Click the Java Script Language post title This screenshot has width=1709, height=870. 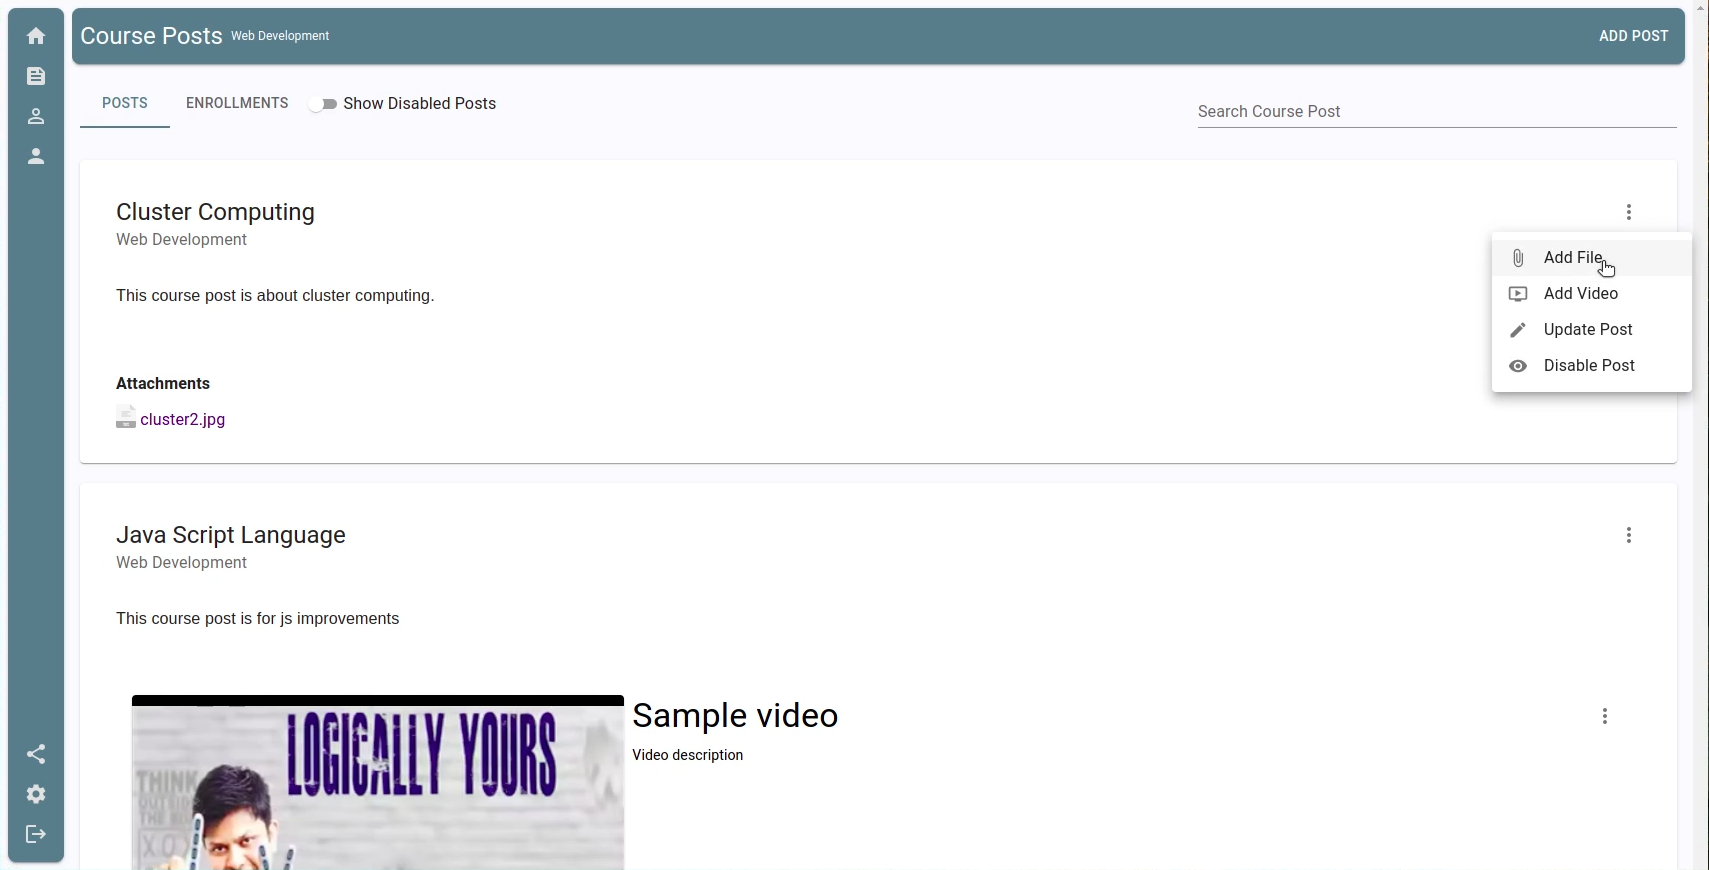coord(231,535)
